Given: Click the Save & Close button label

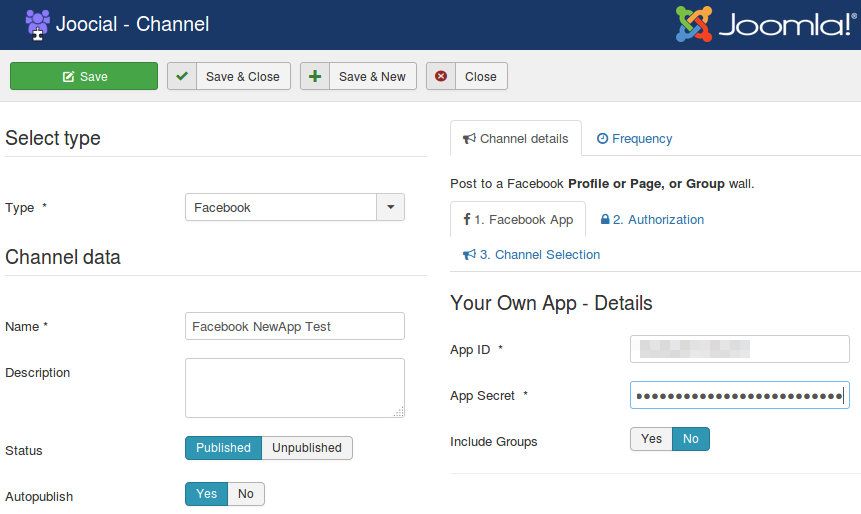Looking at the screenshot, I should point(243,76).
